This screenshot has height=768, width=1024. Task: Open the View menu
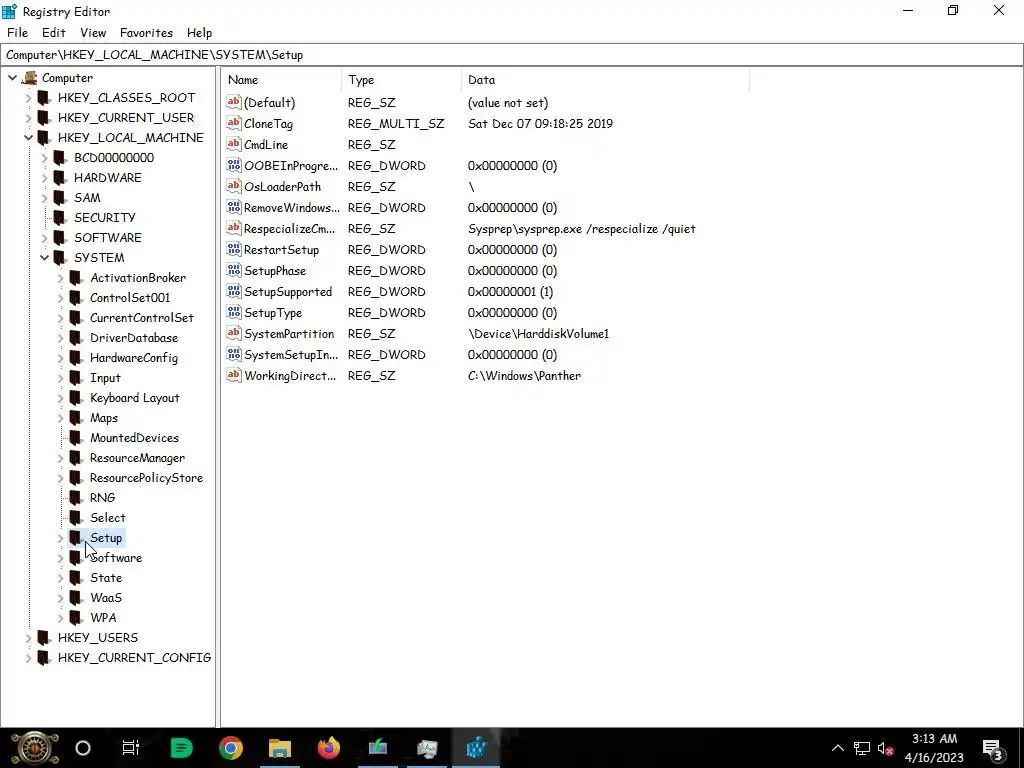(93, 33)
